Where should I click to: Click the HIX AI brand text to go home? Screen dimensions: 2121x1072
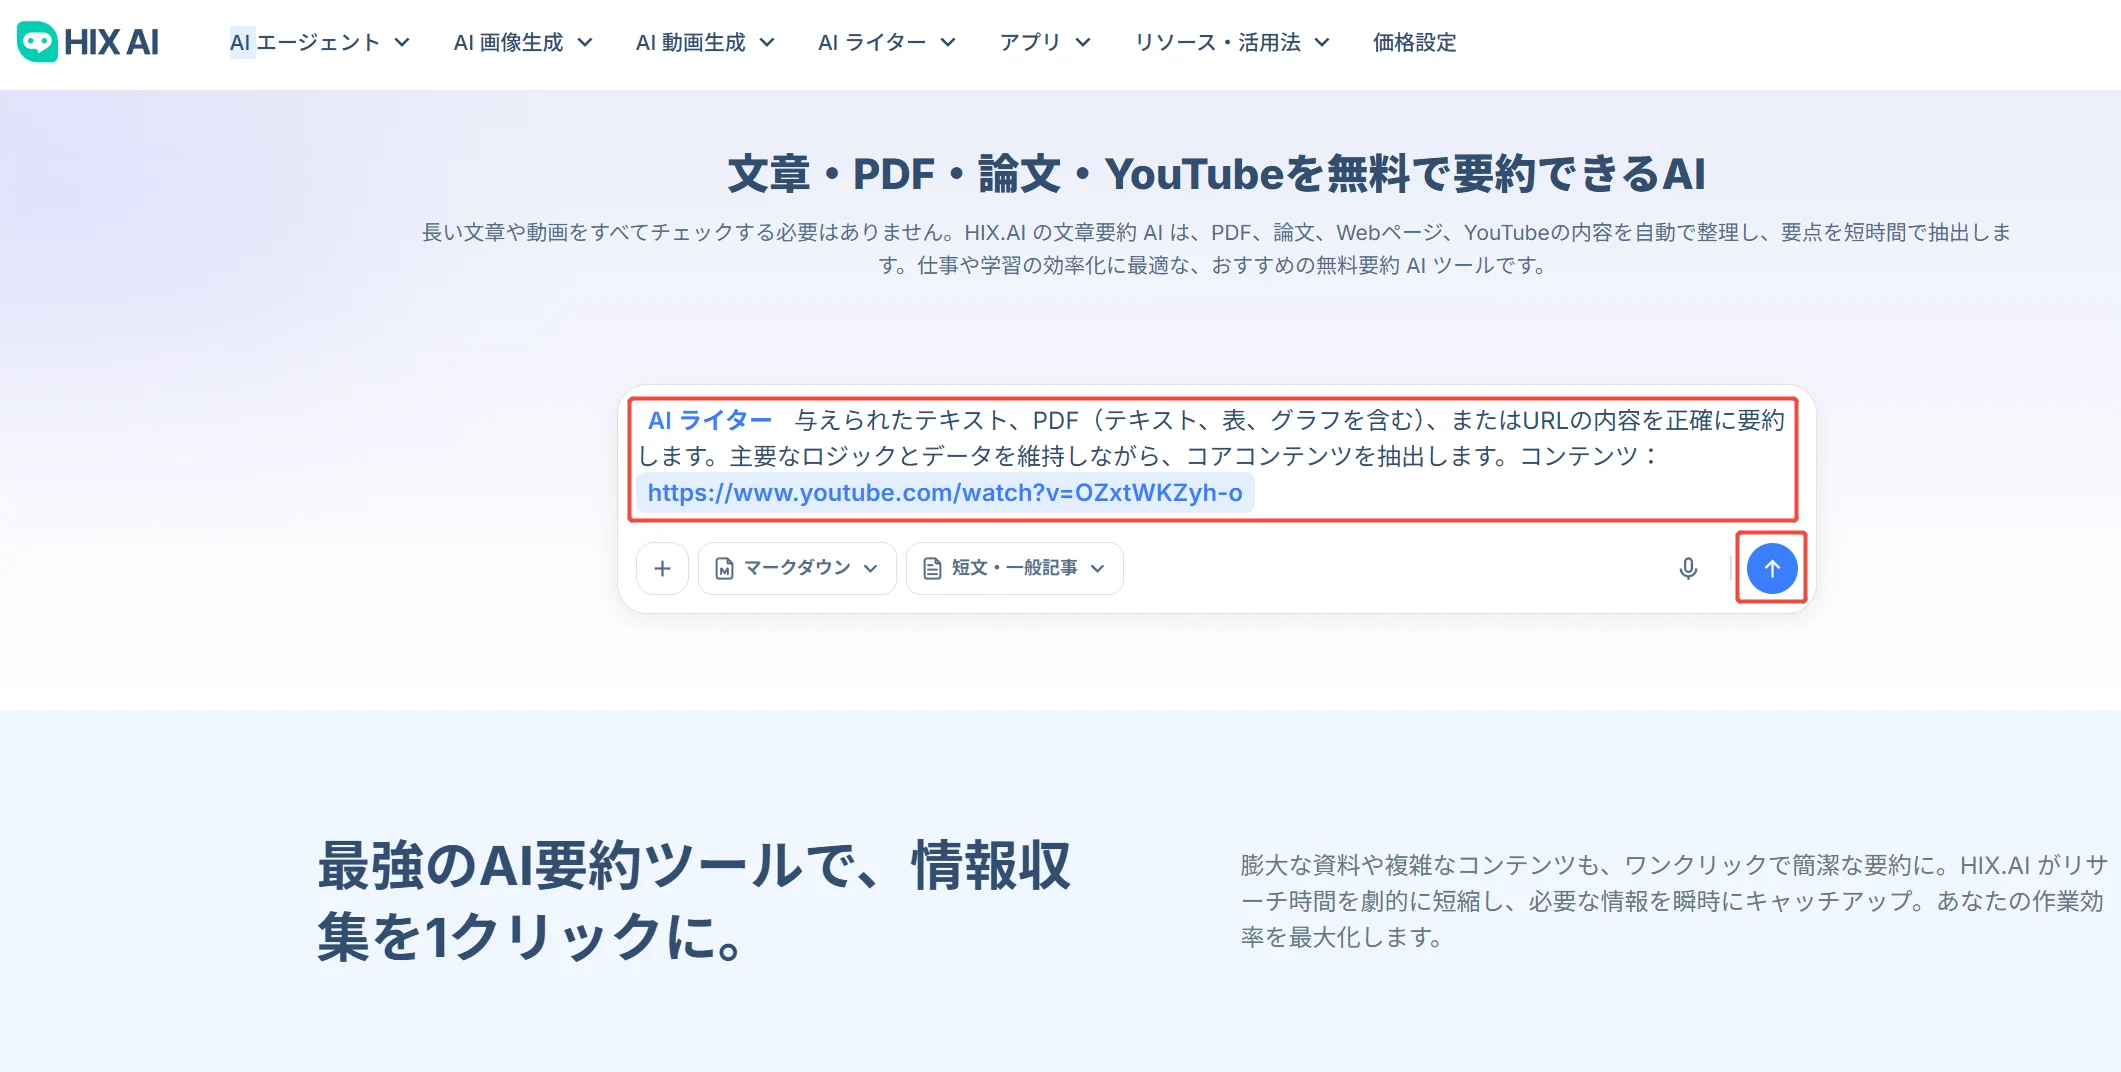[111, 42]
